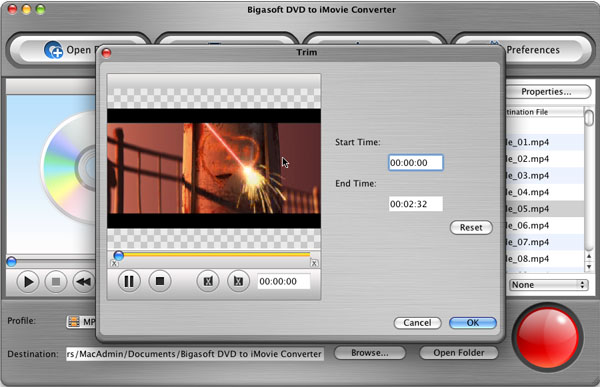600x387 pixels.
Task: Close the Trim dialog with the red button
Action: pyautogui.click(x=107, y=52)
